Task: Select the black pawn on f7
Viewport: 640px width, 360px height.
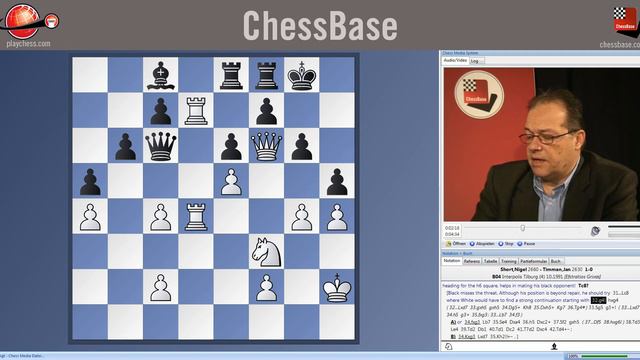Action: tap(267, 110)
